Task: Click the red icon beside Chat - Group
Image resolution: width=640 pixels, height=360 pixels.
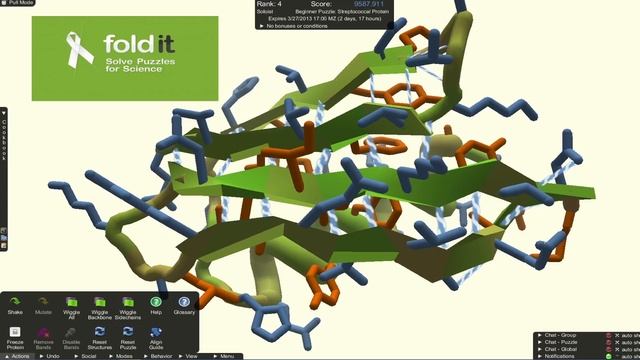Action: click(x=609, y=336)
